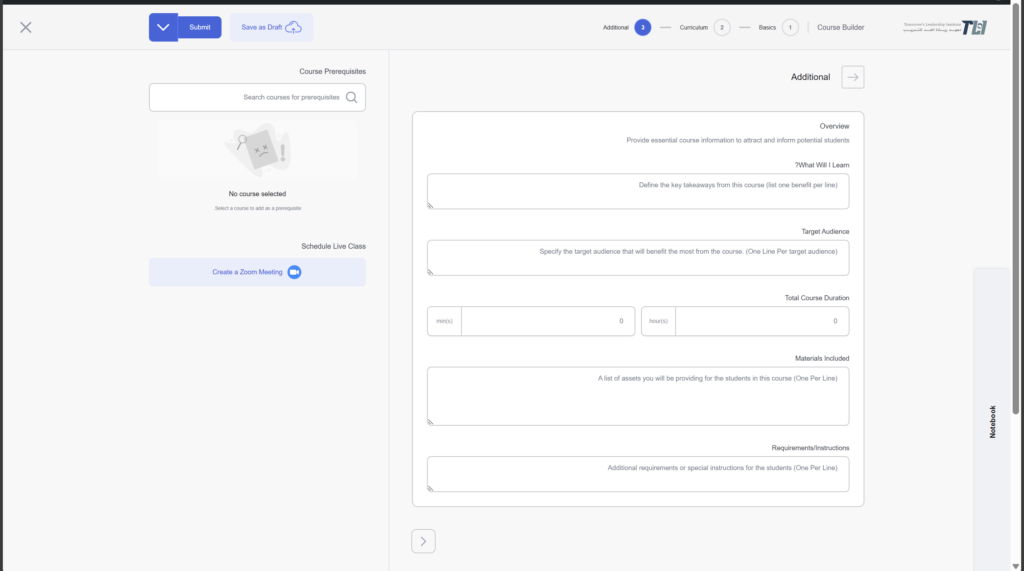Click the arrow icon beside Additional heading

[x=852, y=77]
